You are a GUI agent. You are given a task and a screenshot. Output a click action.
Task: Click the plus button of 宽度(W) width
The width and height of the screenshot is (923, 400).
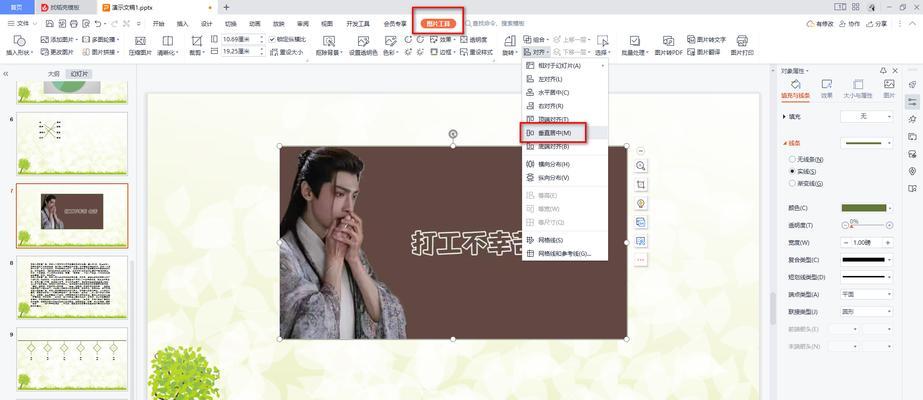coord(888,242)
